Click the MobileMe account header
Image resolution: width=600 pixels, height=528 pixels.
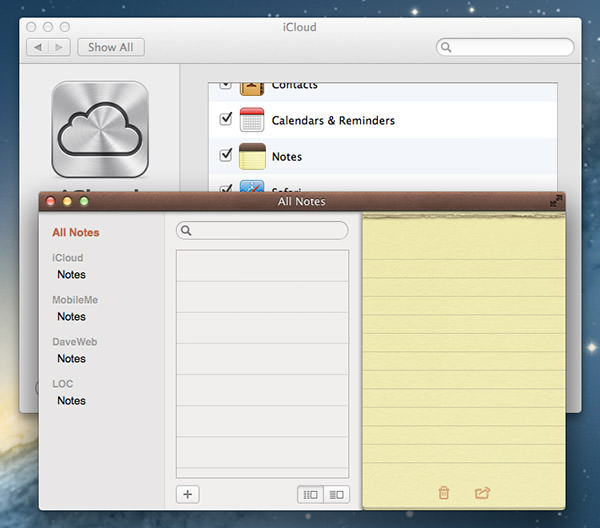point(75,300)
